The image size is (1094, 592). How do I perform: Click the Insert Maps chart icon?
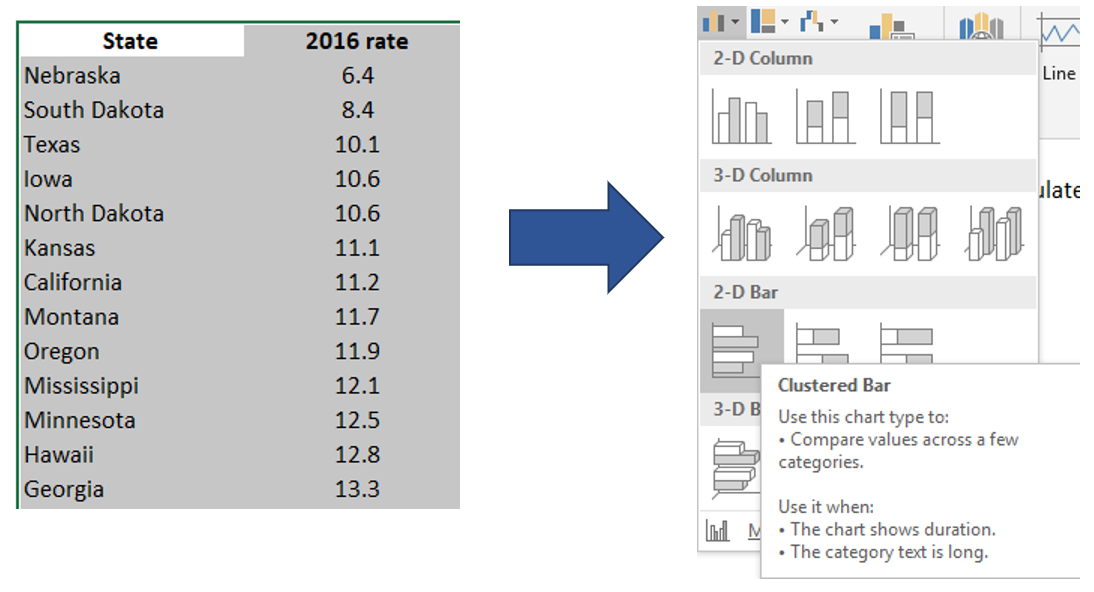(983, 25)
